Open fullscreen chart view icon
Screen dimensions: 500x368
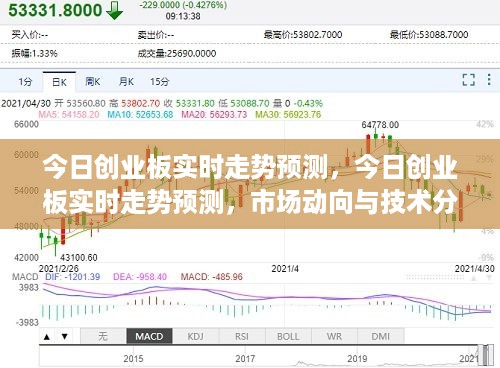[x=468, y=80]
